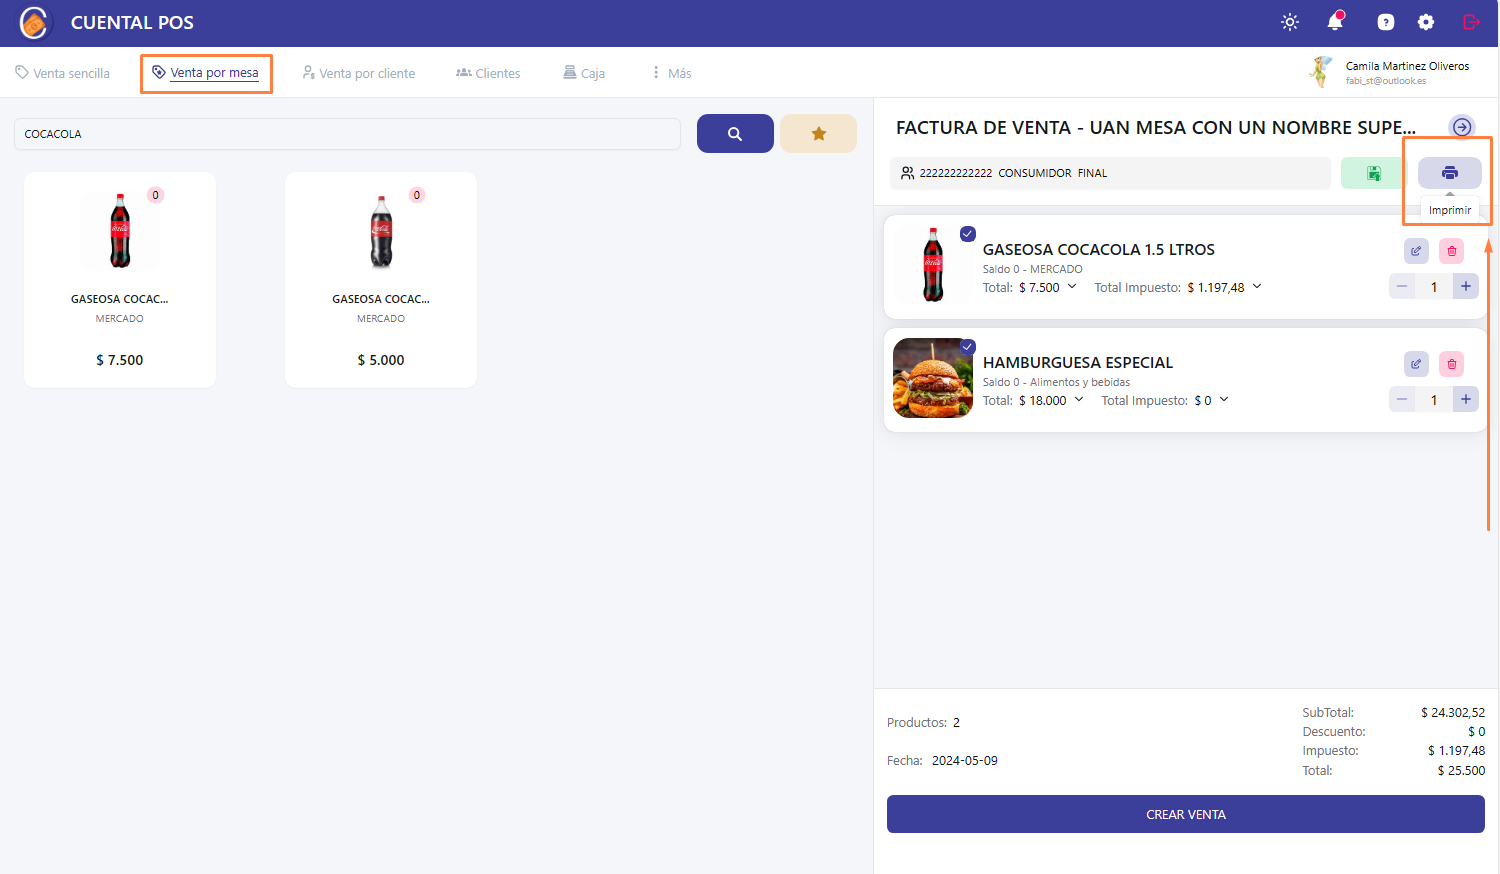Select the 222222222222 Consumidor Final customer field
1500x874 pixels.
coord(1110,173)
